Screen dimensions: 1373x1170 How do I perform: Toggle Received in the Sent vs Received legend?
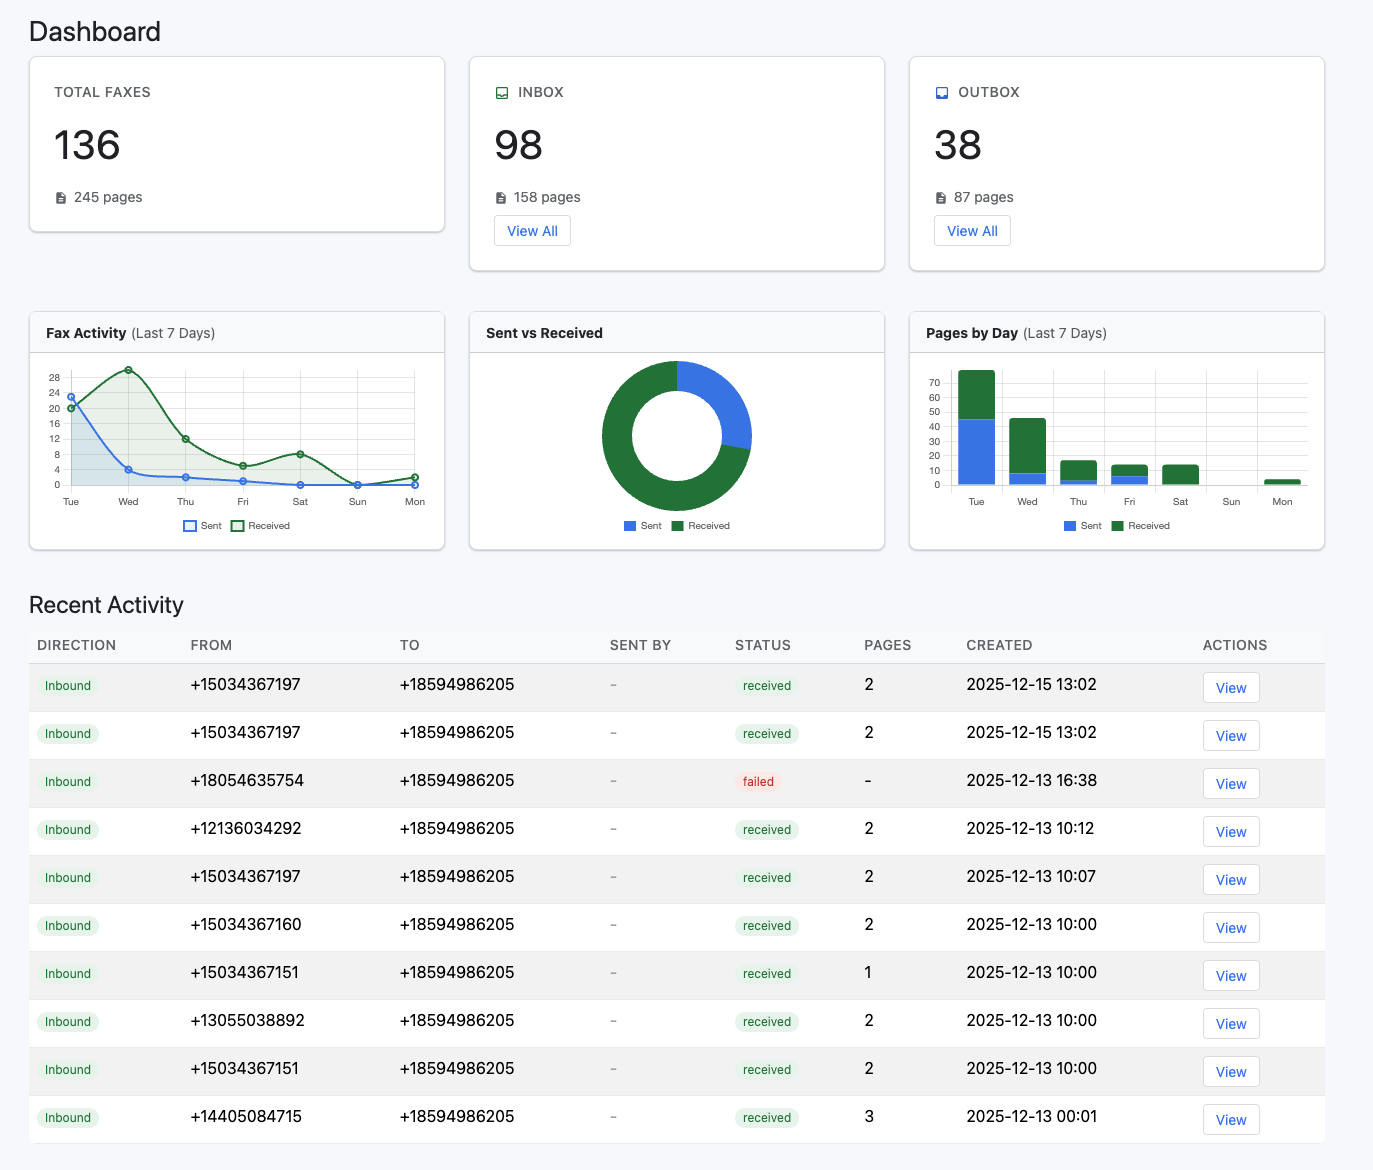pos(700,525)
